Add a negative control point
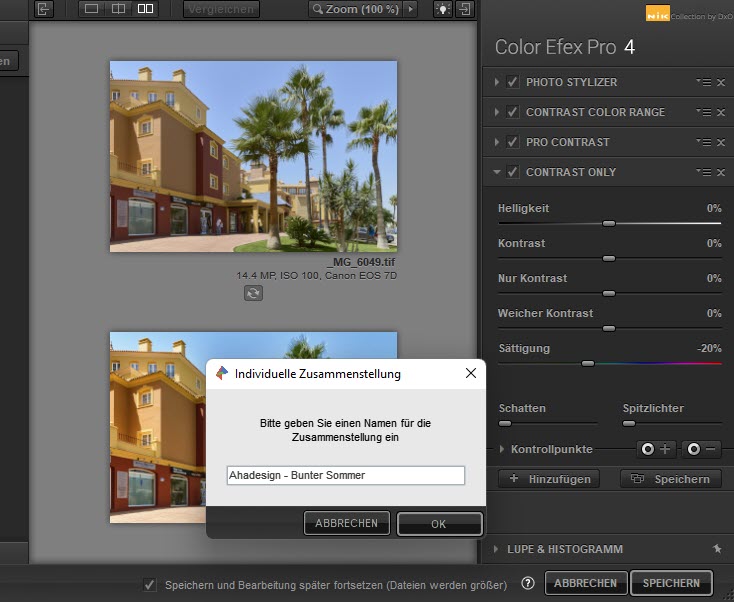 click(x=701, y=449)
